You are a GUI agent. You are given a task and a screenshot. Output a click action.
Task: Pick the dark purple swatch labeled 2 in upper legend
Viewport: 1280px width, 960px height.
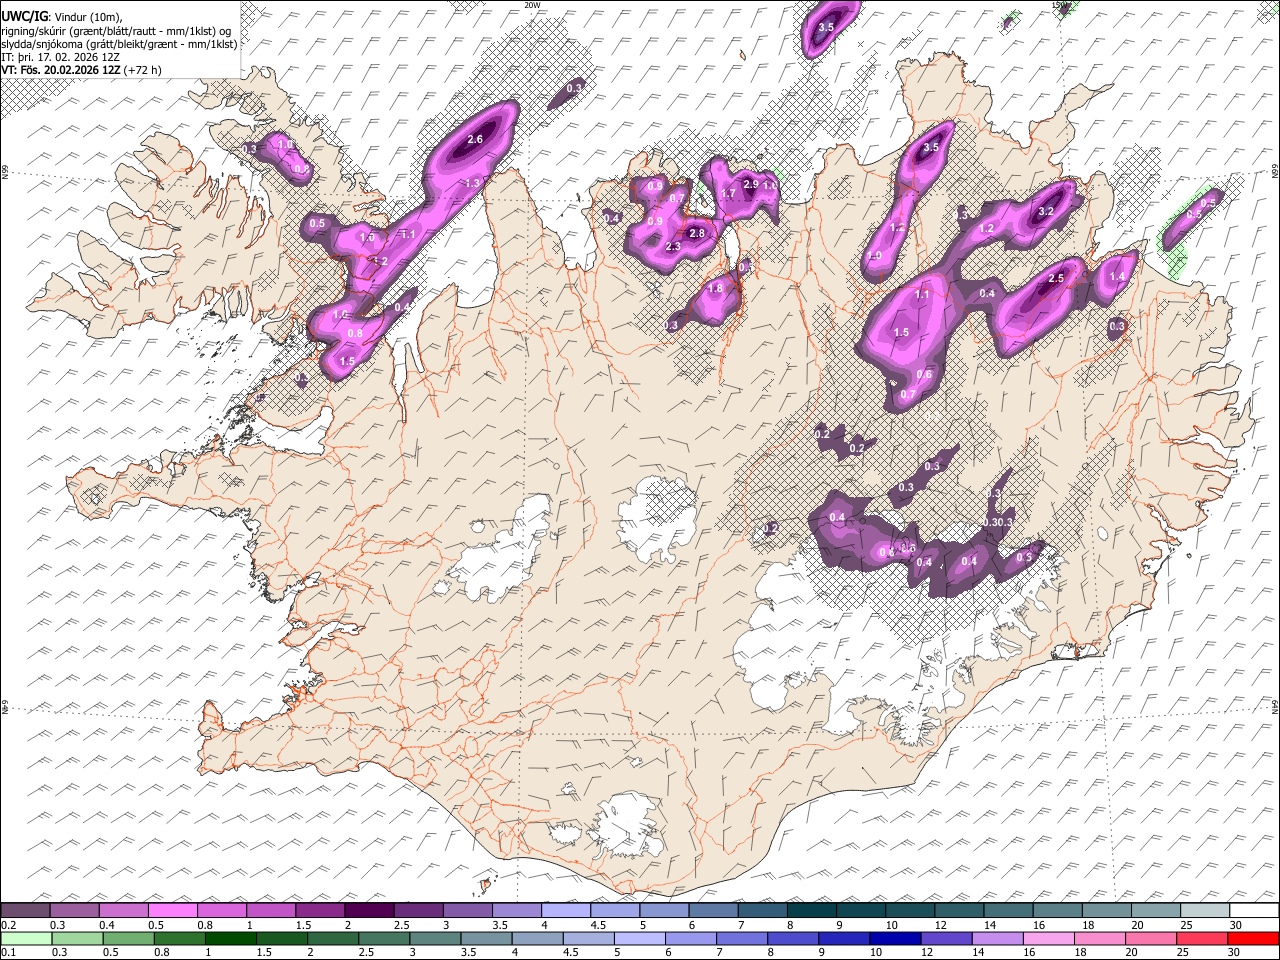[x=369, y=911]
